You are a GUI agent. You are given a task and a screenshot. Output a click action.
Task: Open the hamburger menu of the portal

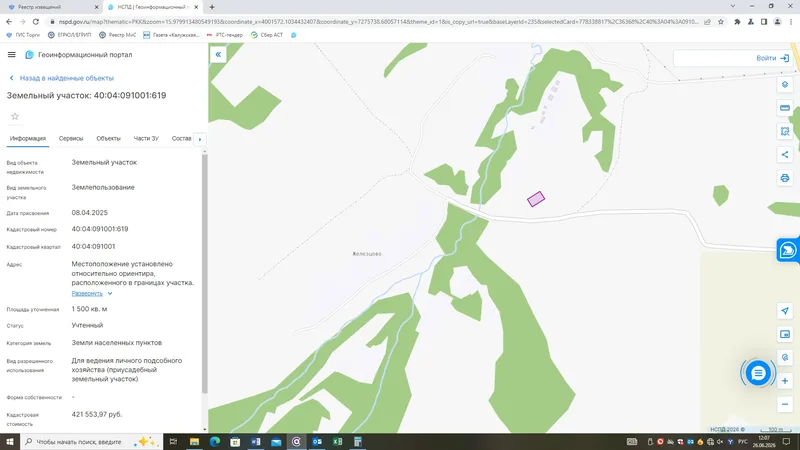(x=11, y=55)
